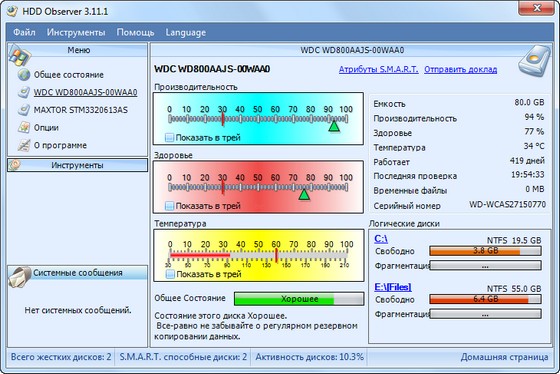Screen dimensions: 560x374
Task: Open Опции via its icon
Action: pos(24,127)
